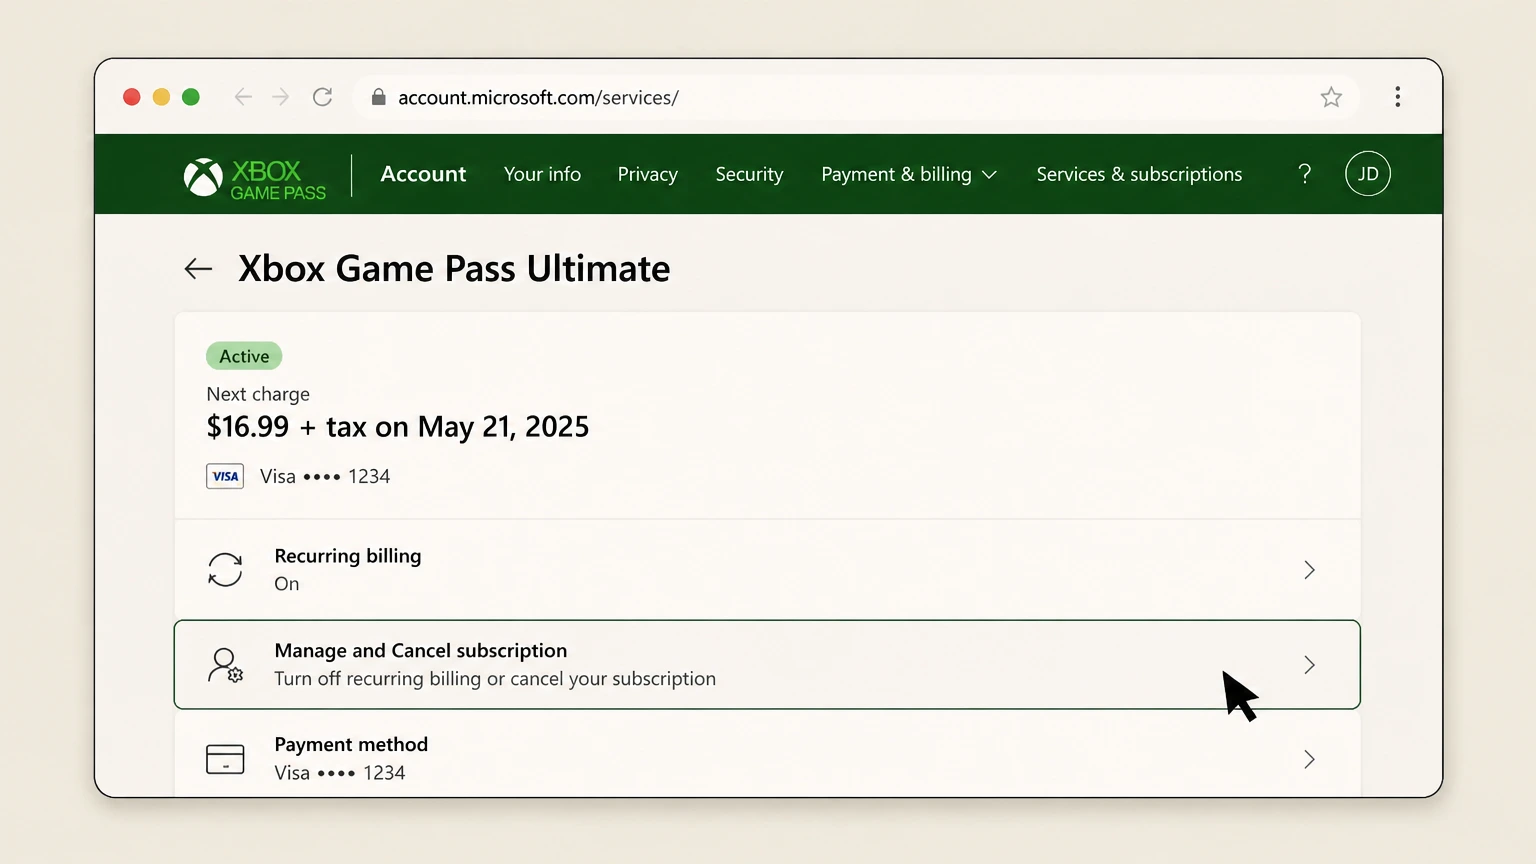
Task: Maximize window with green button
Action: [x=191, y=97]
